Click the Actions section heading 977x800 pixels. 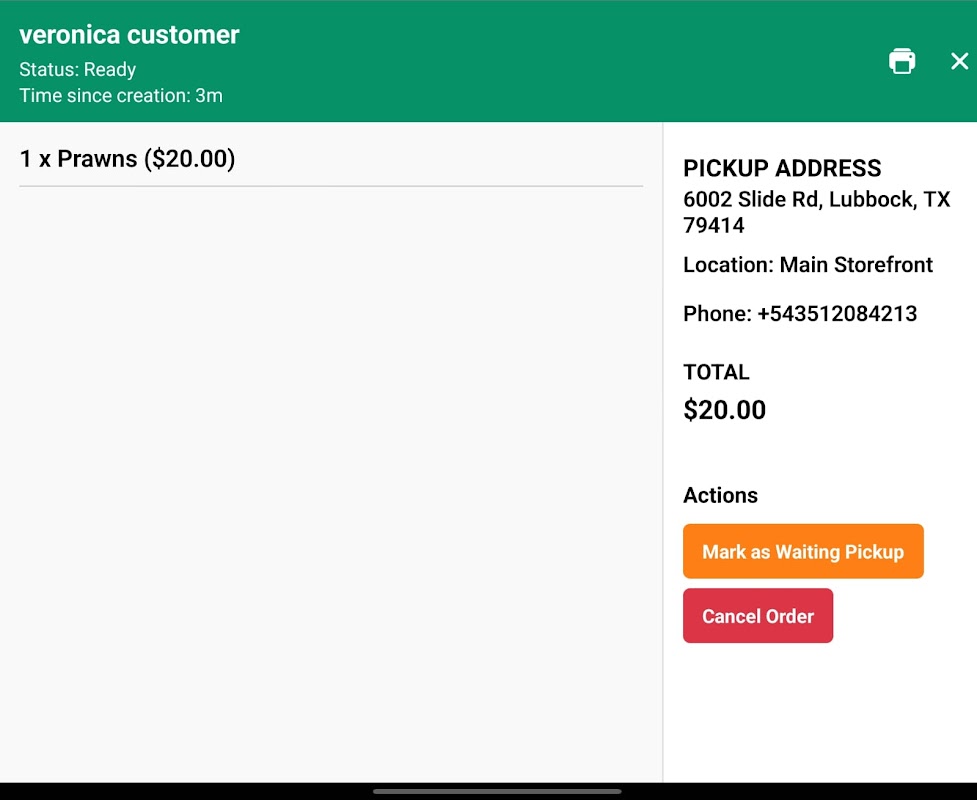pos(720,495)
